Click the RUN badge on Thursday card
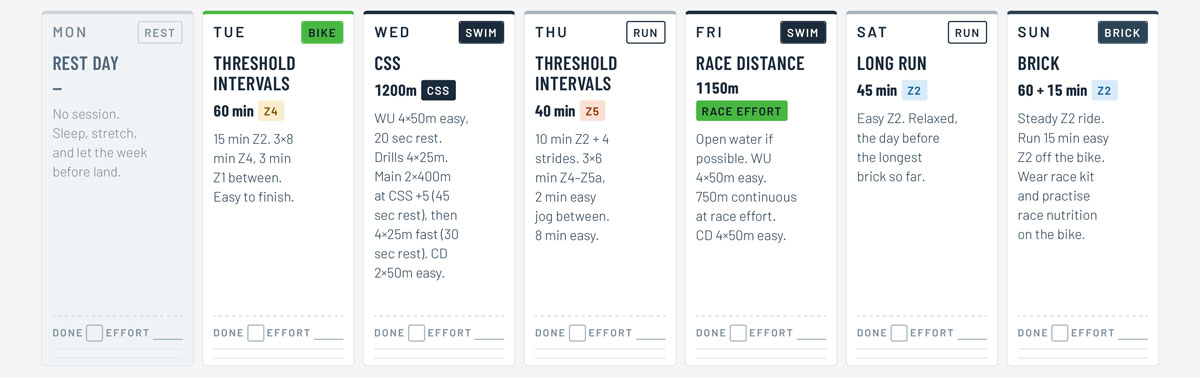 (645, 33)
